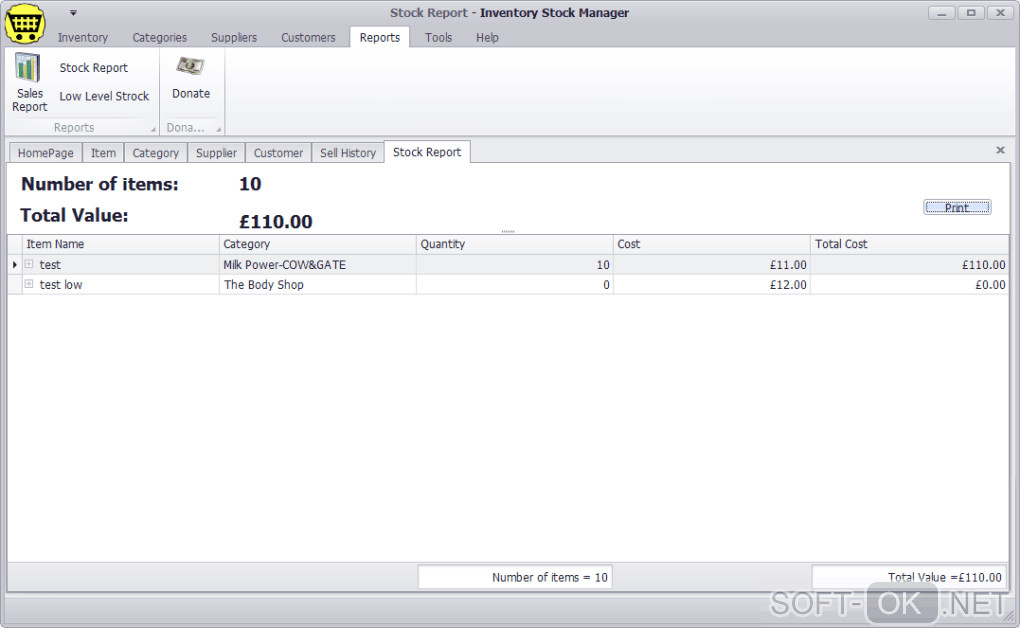Viewport: 1020px width, 628px height.
Task: Select the Stock Report document tab
Action: (427, 152)
